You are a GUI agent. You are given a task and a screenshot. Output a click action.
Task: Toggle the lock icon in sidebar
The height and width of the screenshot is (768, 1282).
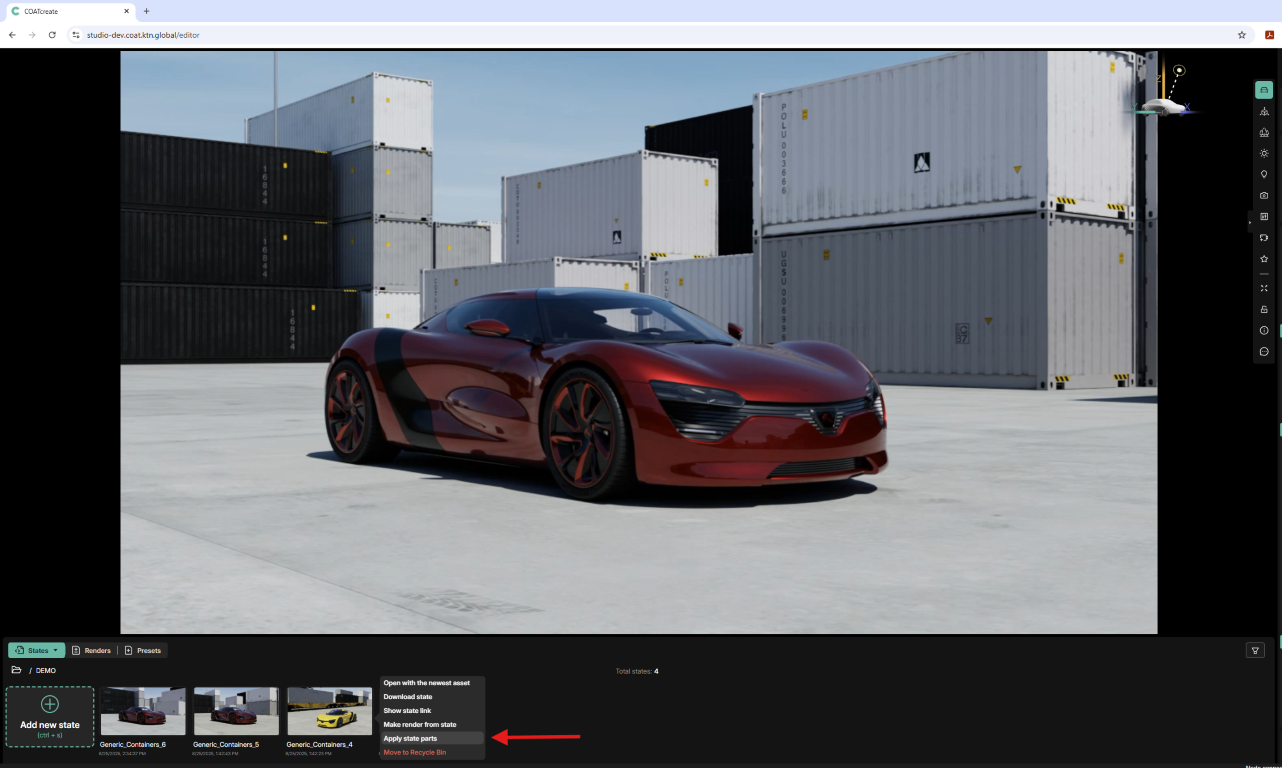[x=1264, y=309]
